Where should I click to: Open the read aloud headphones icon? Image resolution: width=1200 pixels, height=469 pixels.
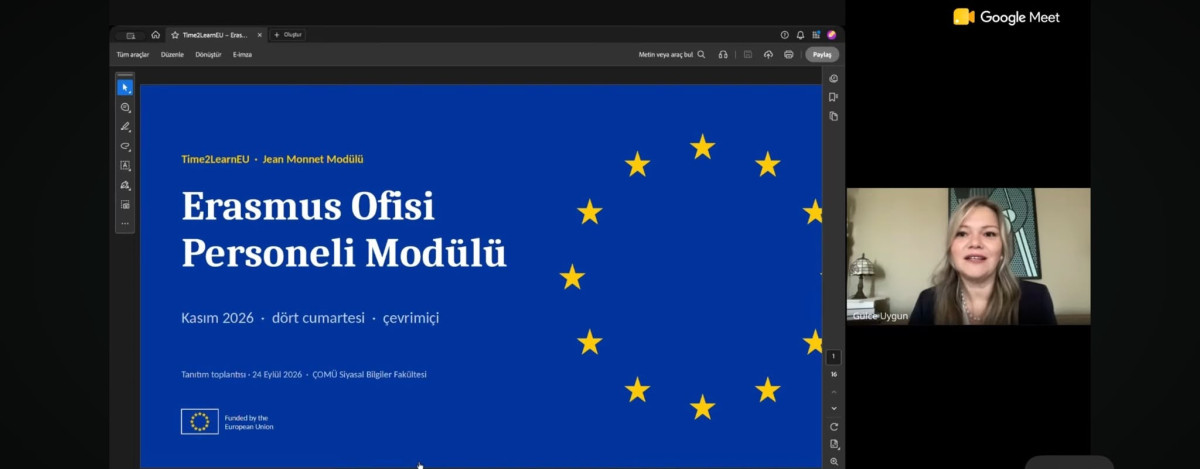point(723,55)
